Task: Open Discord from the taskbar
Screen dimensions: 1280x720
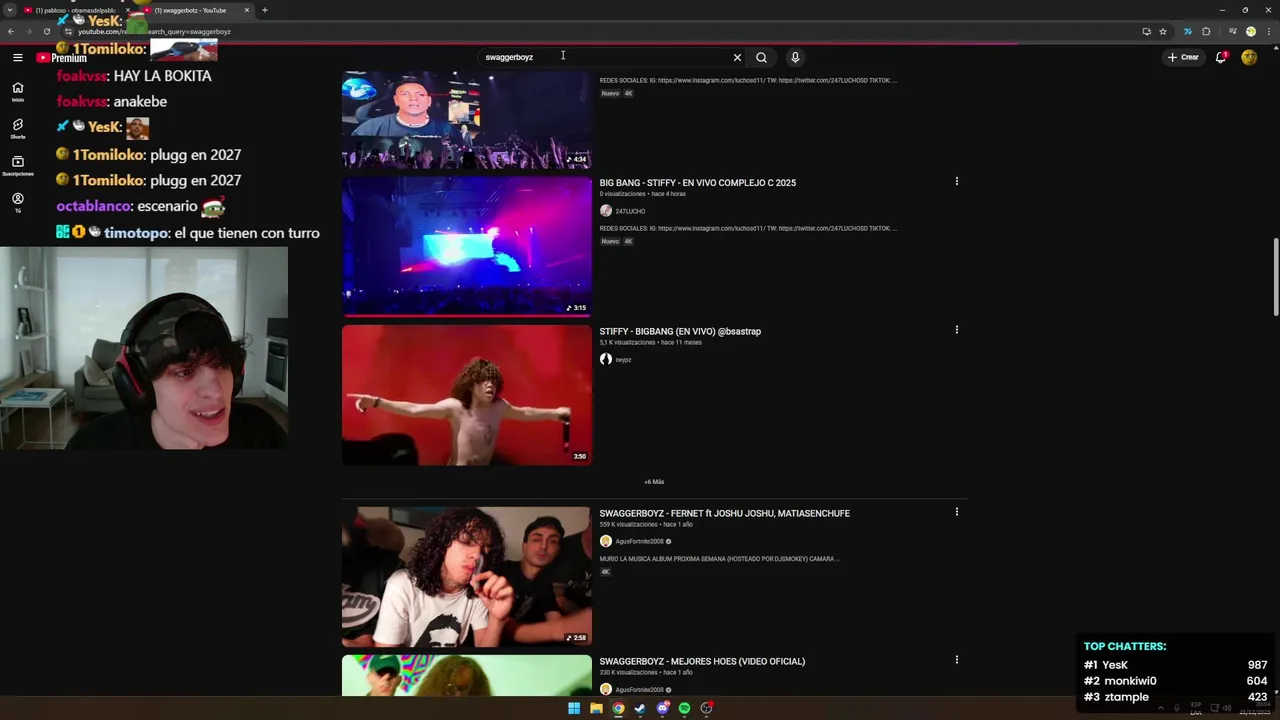Action: click(x=662, y=708)
